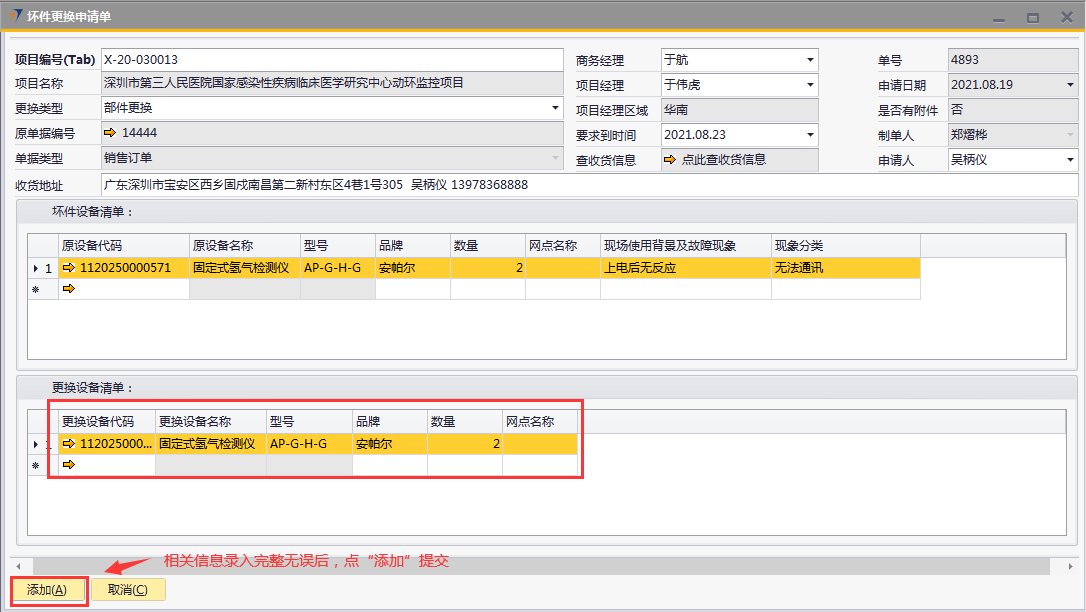The width and height of the screenshot is (1086, 612).
Task: Click the 添加(A) button to submit
Action: point(47,590)
